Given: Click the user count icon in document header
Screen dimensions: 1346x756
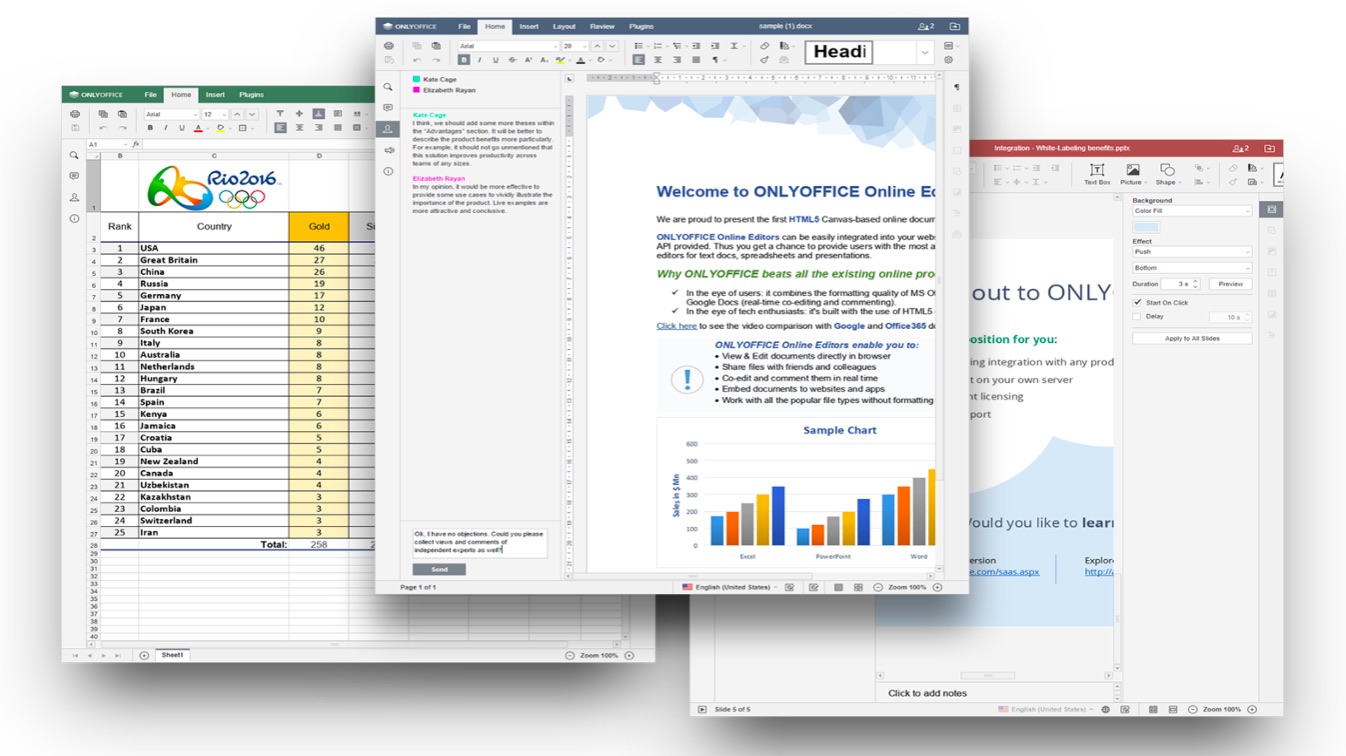Looking at the screenshot, I should pos(926,27).
